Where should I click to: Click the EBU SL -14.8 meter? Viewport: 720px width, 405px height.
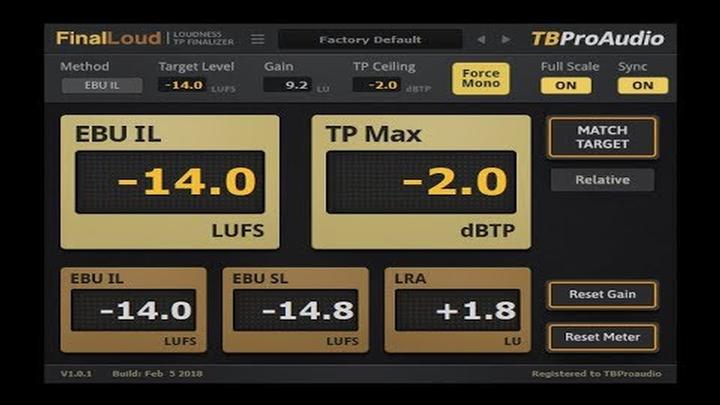tap(296, 310)
